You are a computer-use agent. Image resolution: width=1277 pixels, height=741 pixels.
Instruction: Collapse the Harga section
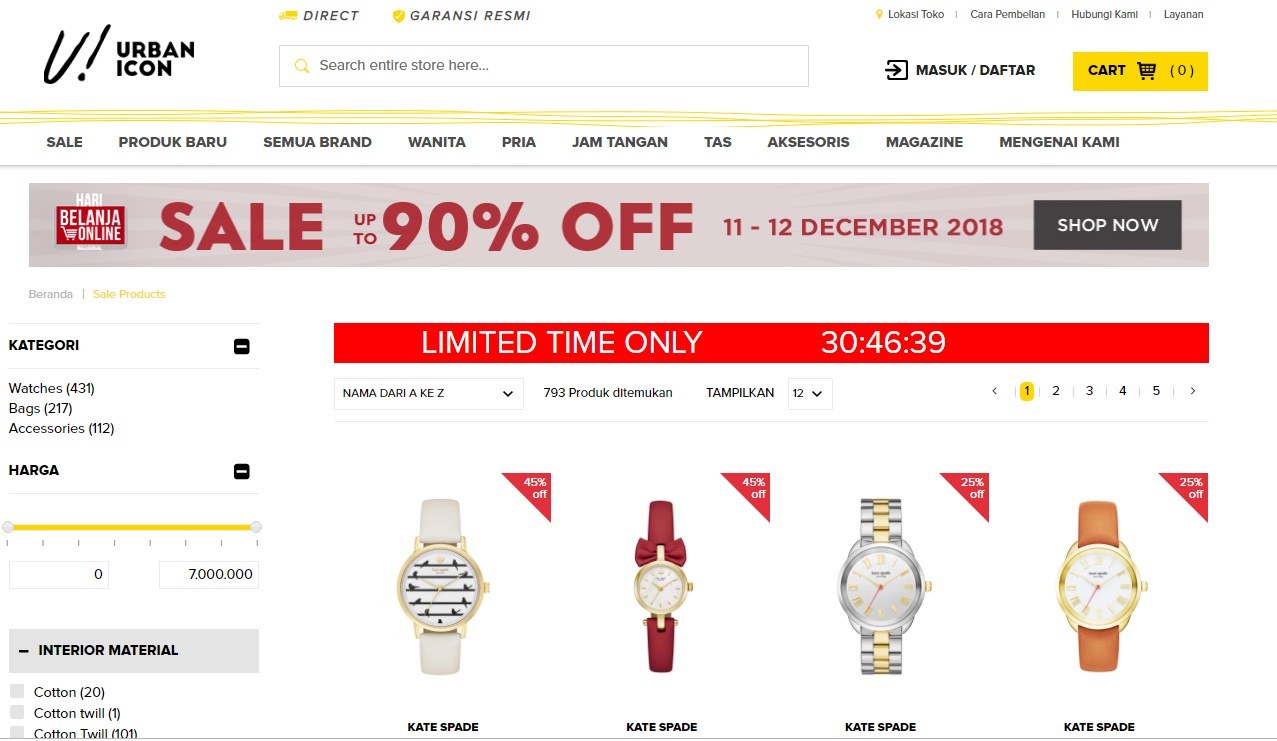(x=241, y=472)
